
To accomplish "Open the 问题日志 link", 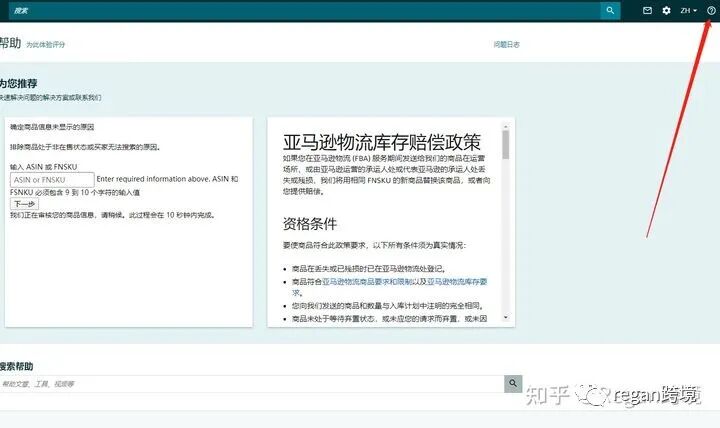I will click(x=506, y=45).
